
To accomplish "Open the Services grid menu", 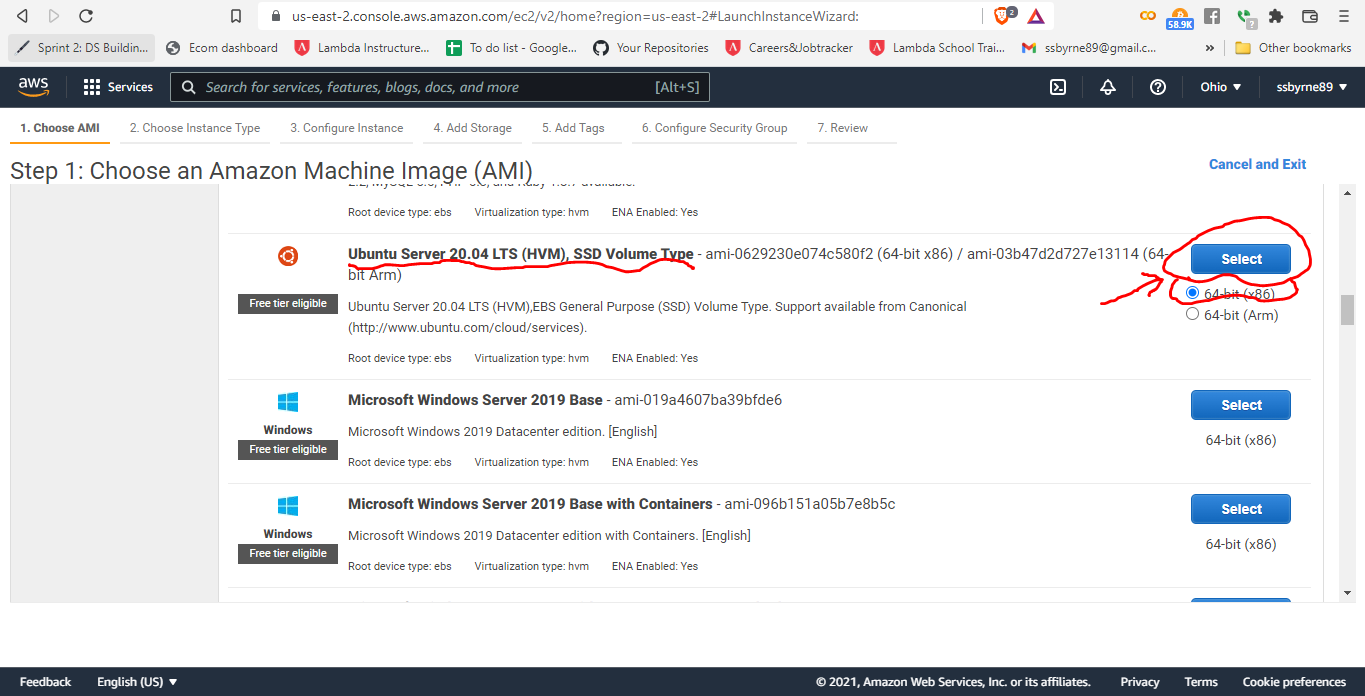I will 118,87.
